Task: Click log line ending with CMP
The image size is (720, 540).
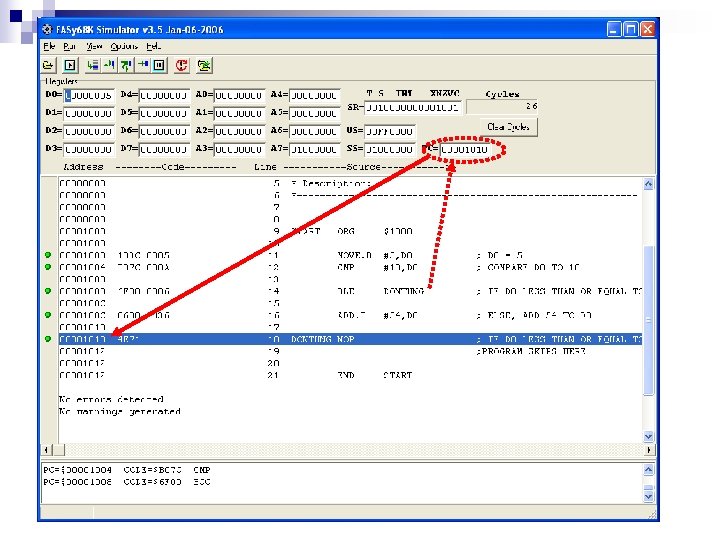Action: click(127, 470)
